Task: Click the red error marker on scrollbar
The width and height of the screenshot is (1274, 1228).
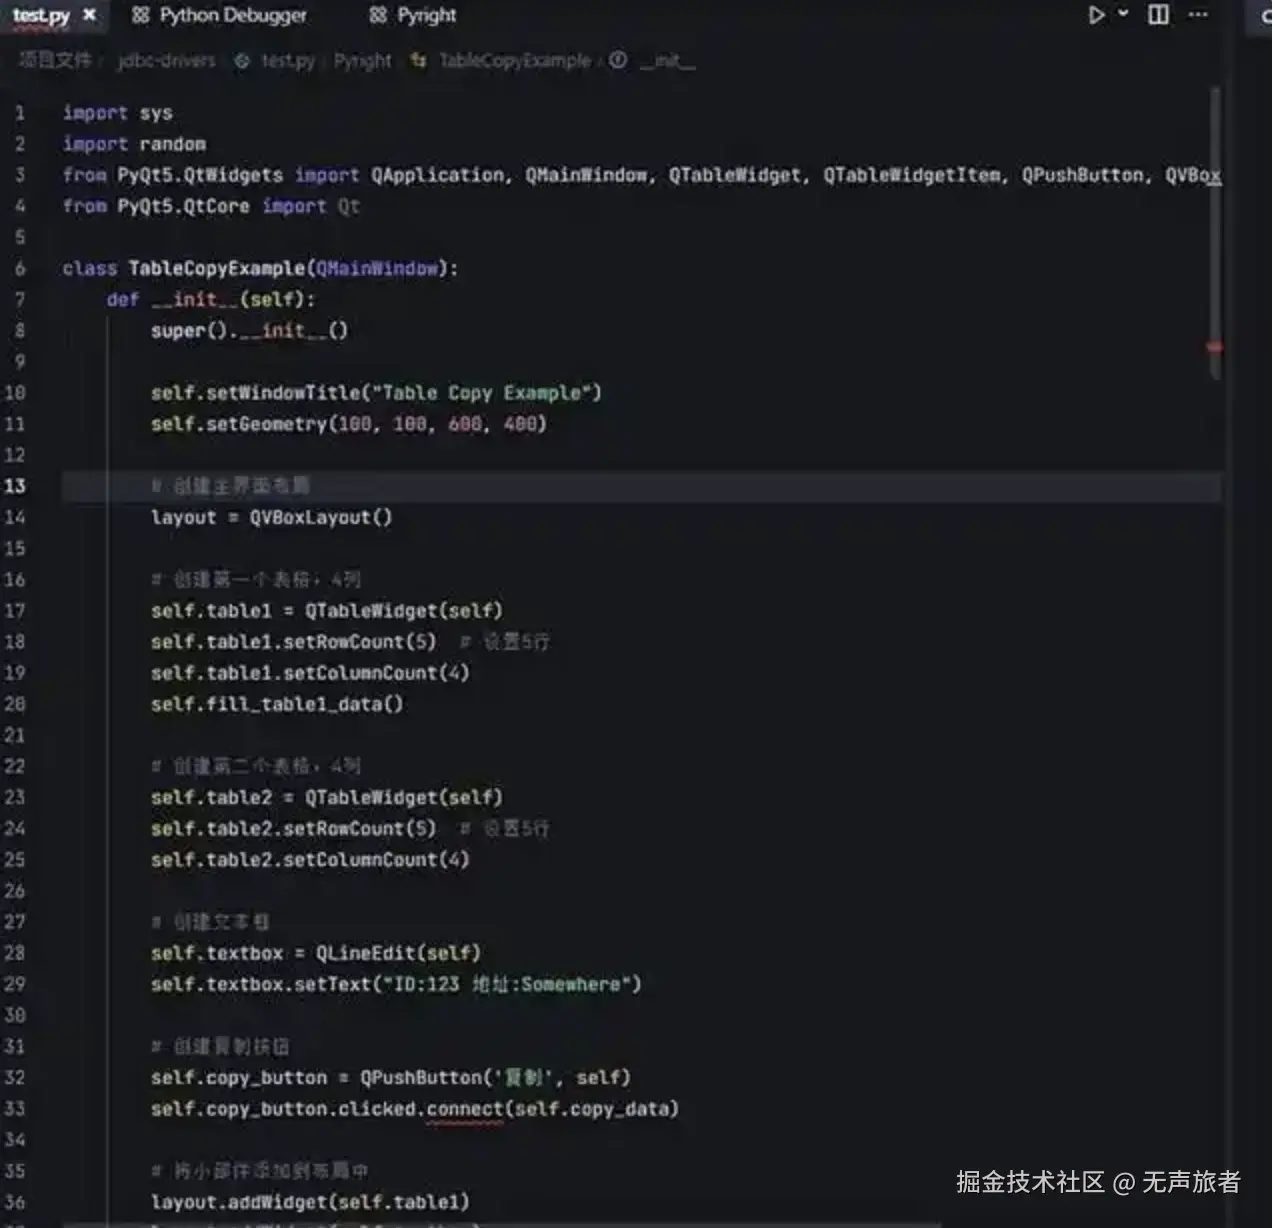Action: point(1214,347)
